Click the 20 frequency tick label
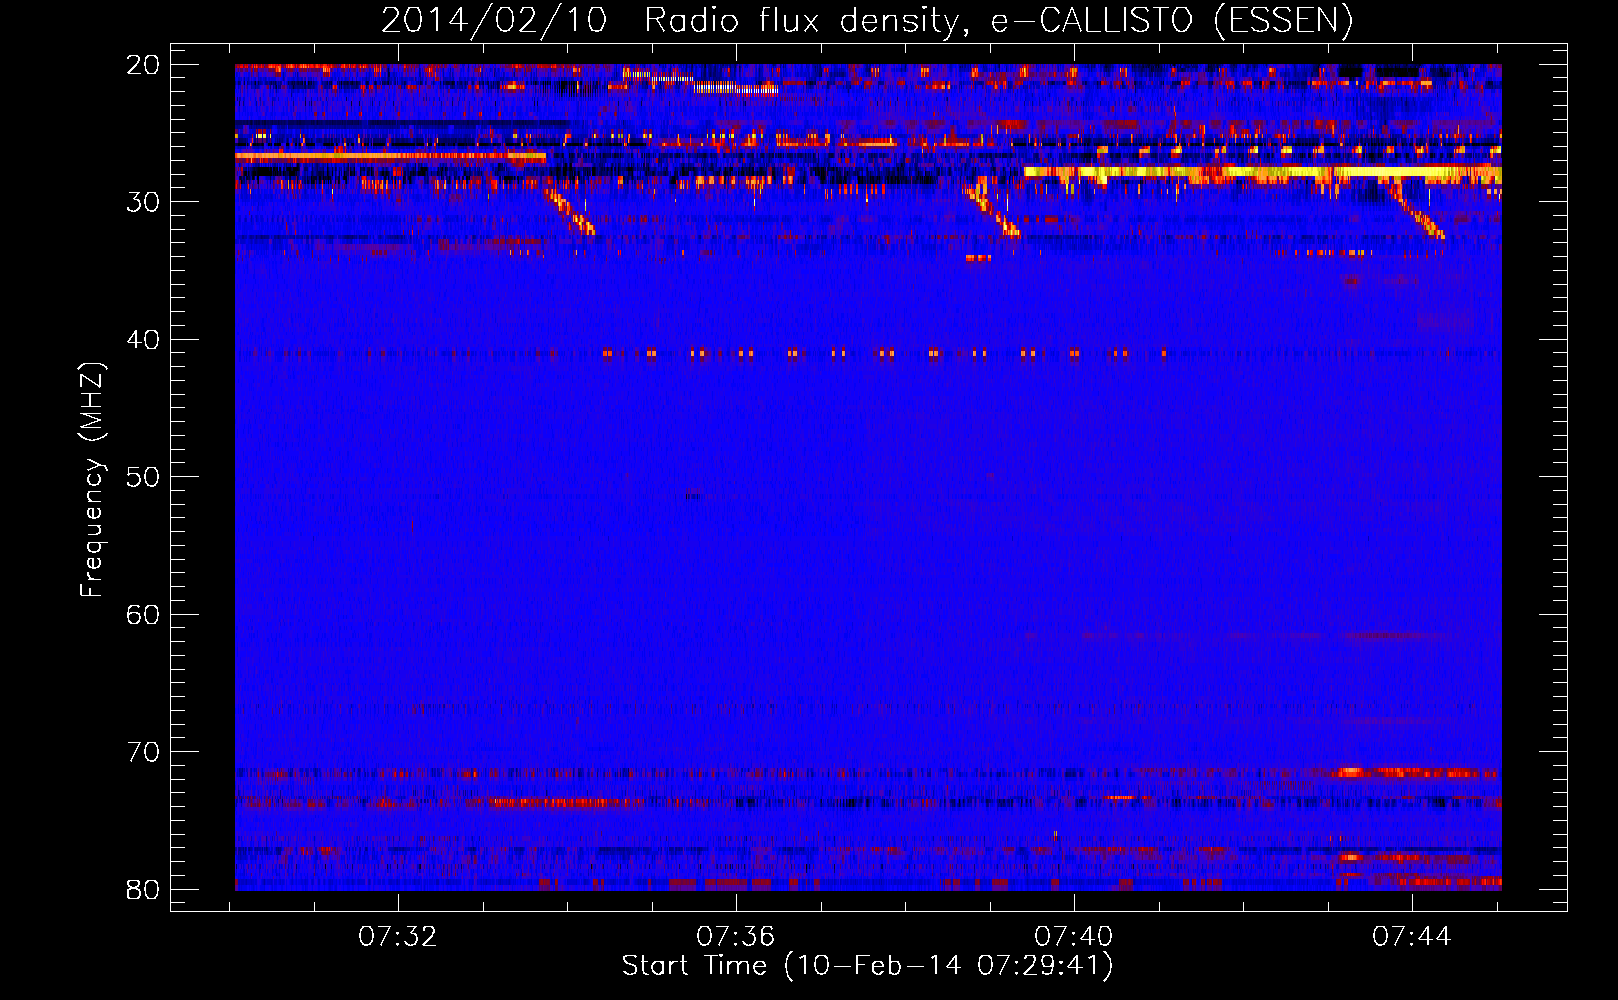Screen dimensions: 1618x1000 [143, 65]
